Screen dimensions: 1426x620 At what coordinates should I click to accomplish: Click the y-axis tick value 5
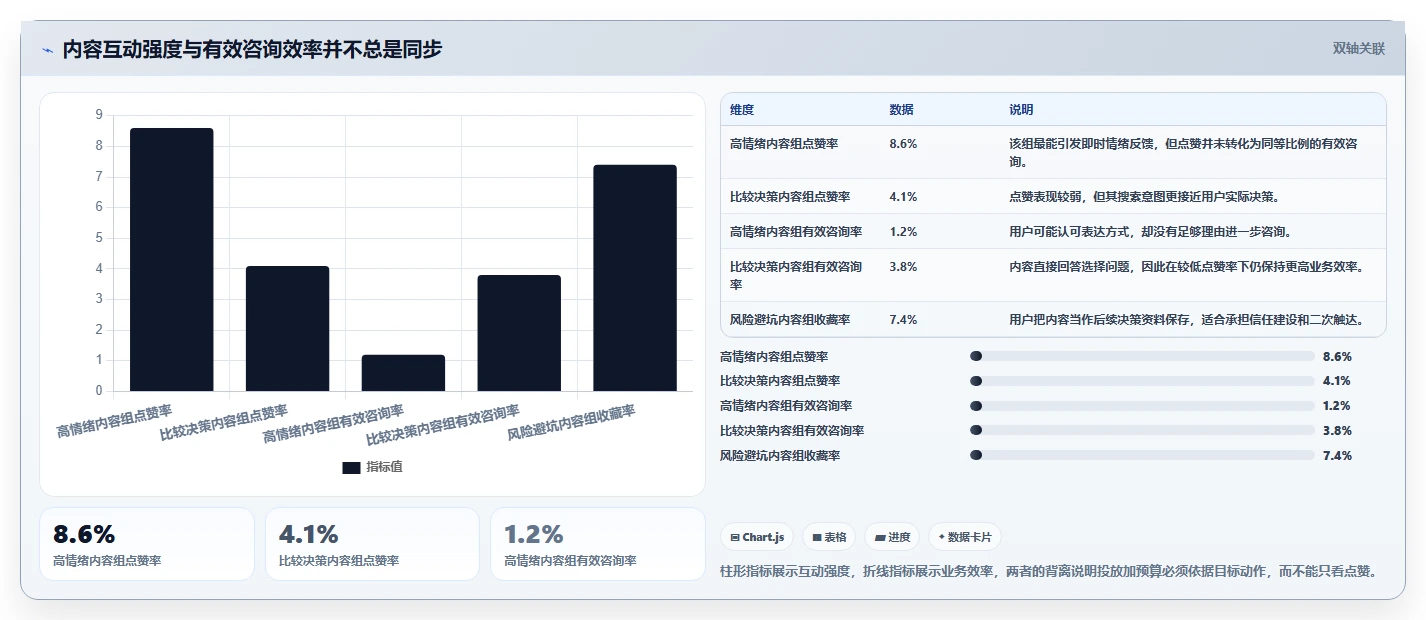coord(99,238)
